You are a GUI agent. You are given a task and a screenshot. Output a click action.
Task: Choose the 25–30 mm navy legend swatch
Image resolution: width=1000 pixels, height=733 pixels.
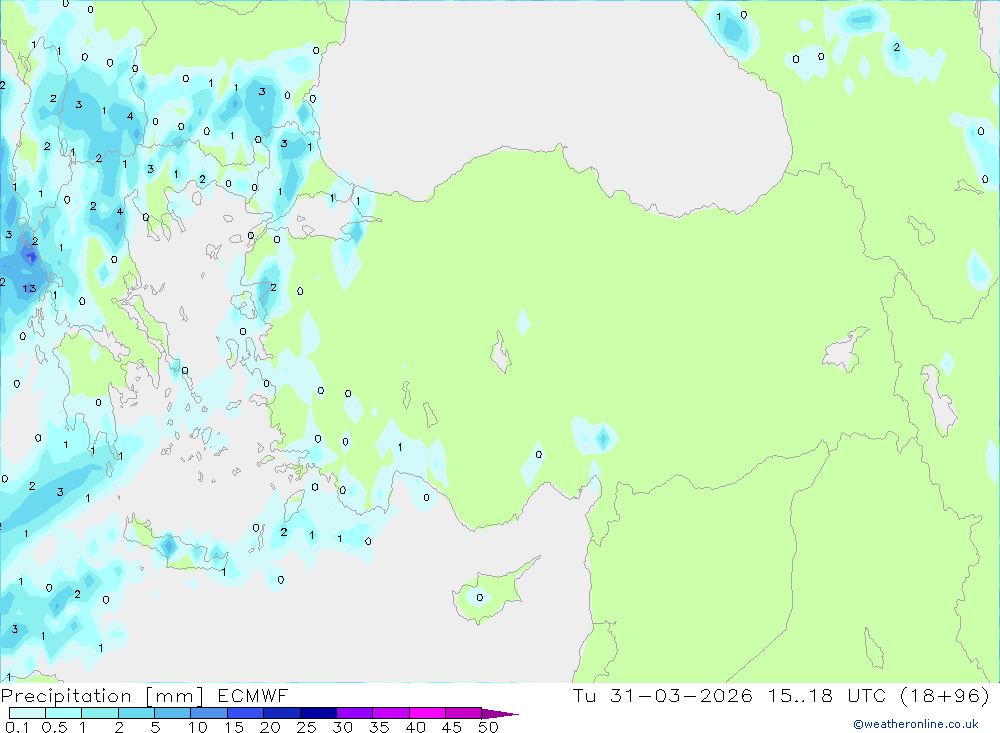(318, 713)
